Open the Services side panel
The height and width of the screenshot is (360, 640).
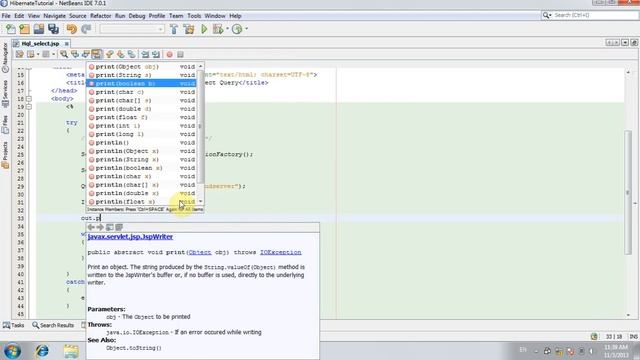5,93
